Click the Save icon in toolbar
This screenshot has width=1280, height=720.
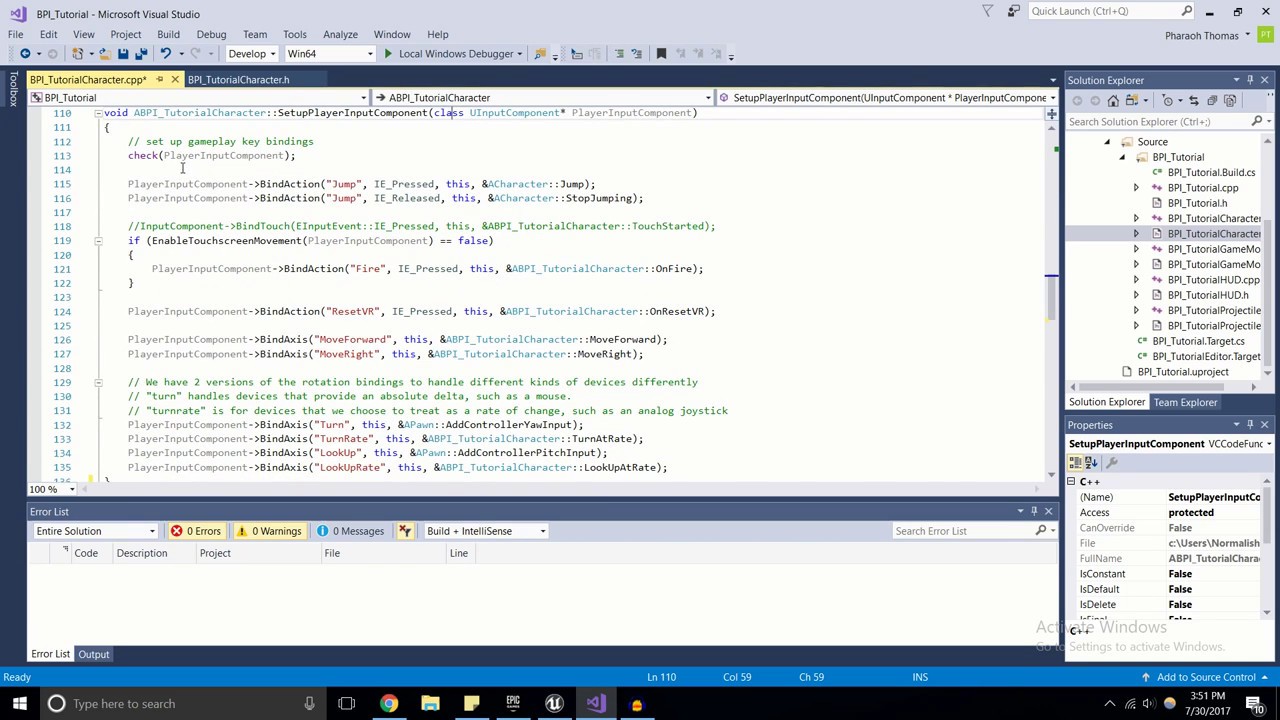click(x=124, y=54)
